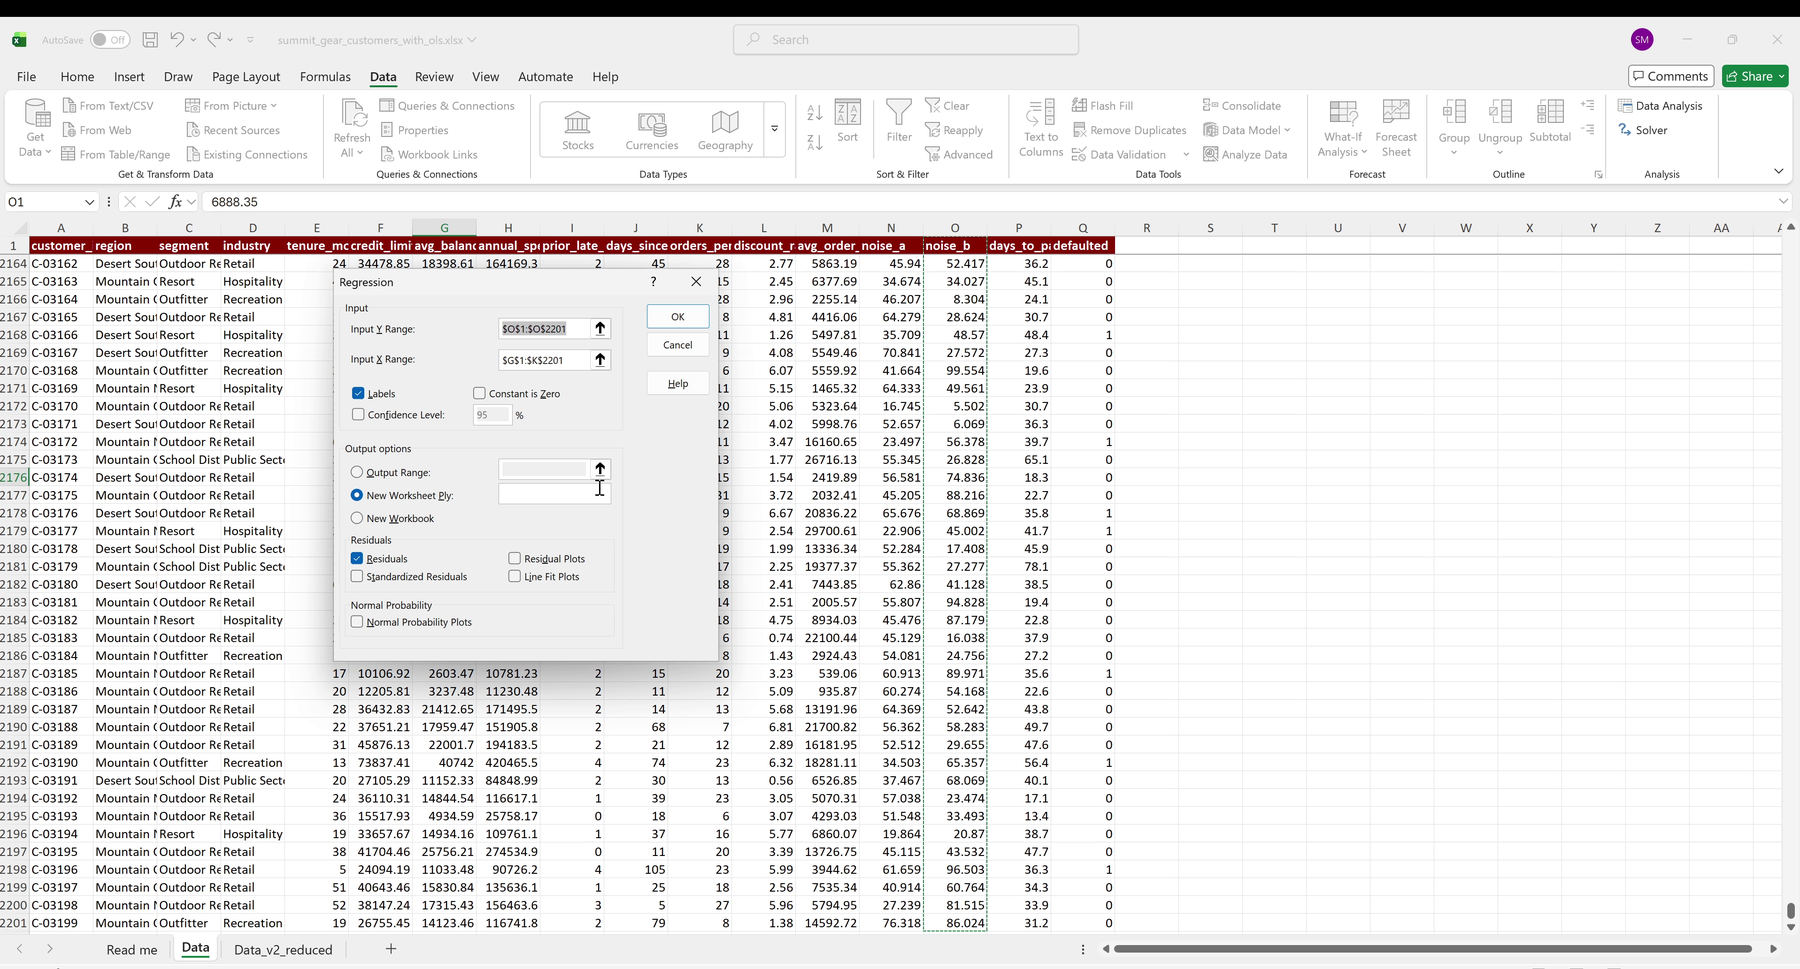This screenshot has width=1800, height=969.
Task: Open the Page Layout tab
Action: pos(246,76)
